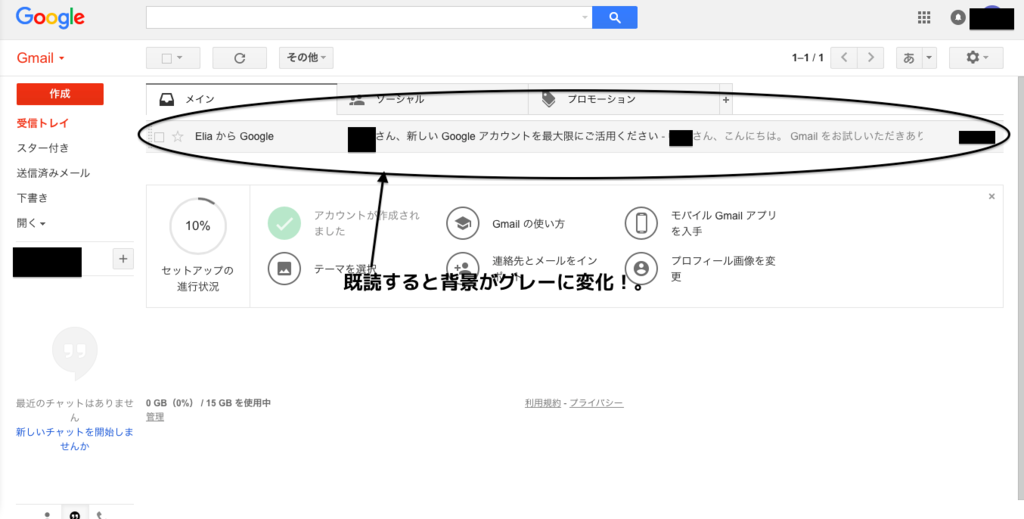1024x519 pixels.
Task: Expand search options arrow in search box
Action: point(584,18)
